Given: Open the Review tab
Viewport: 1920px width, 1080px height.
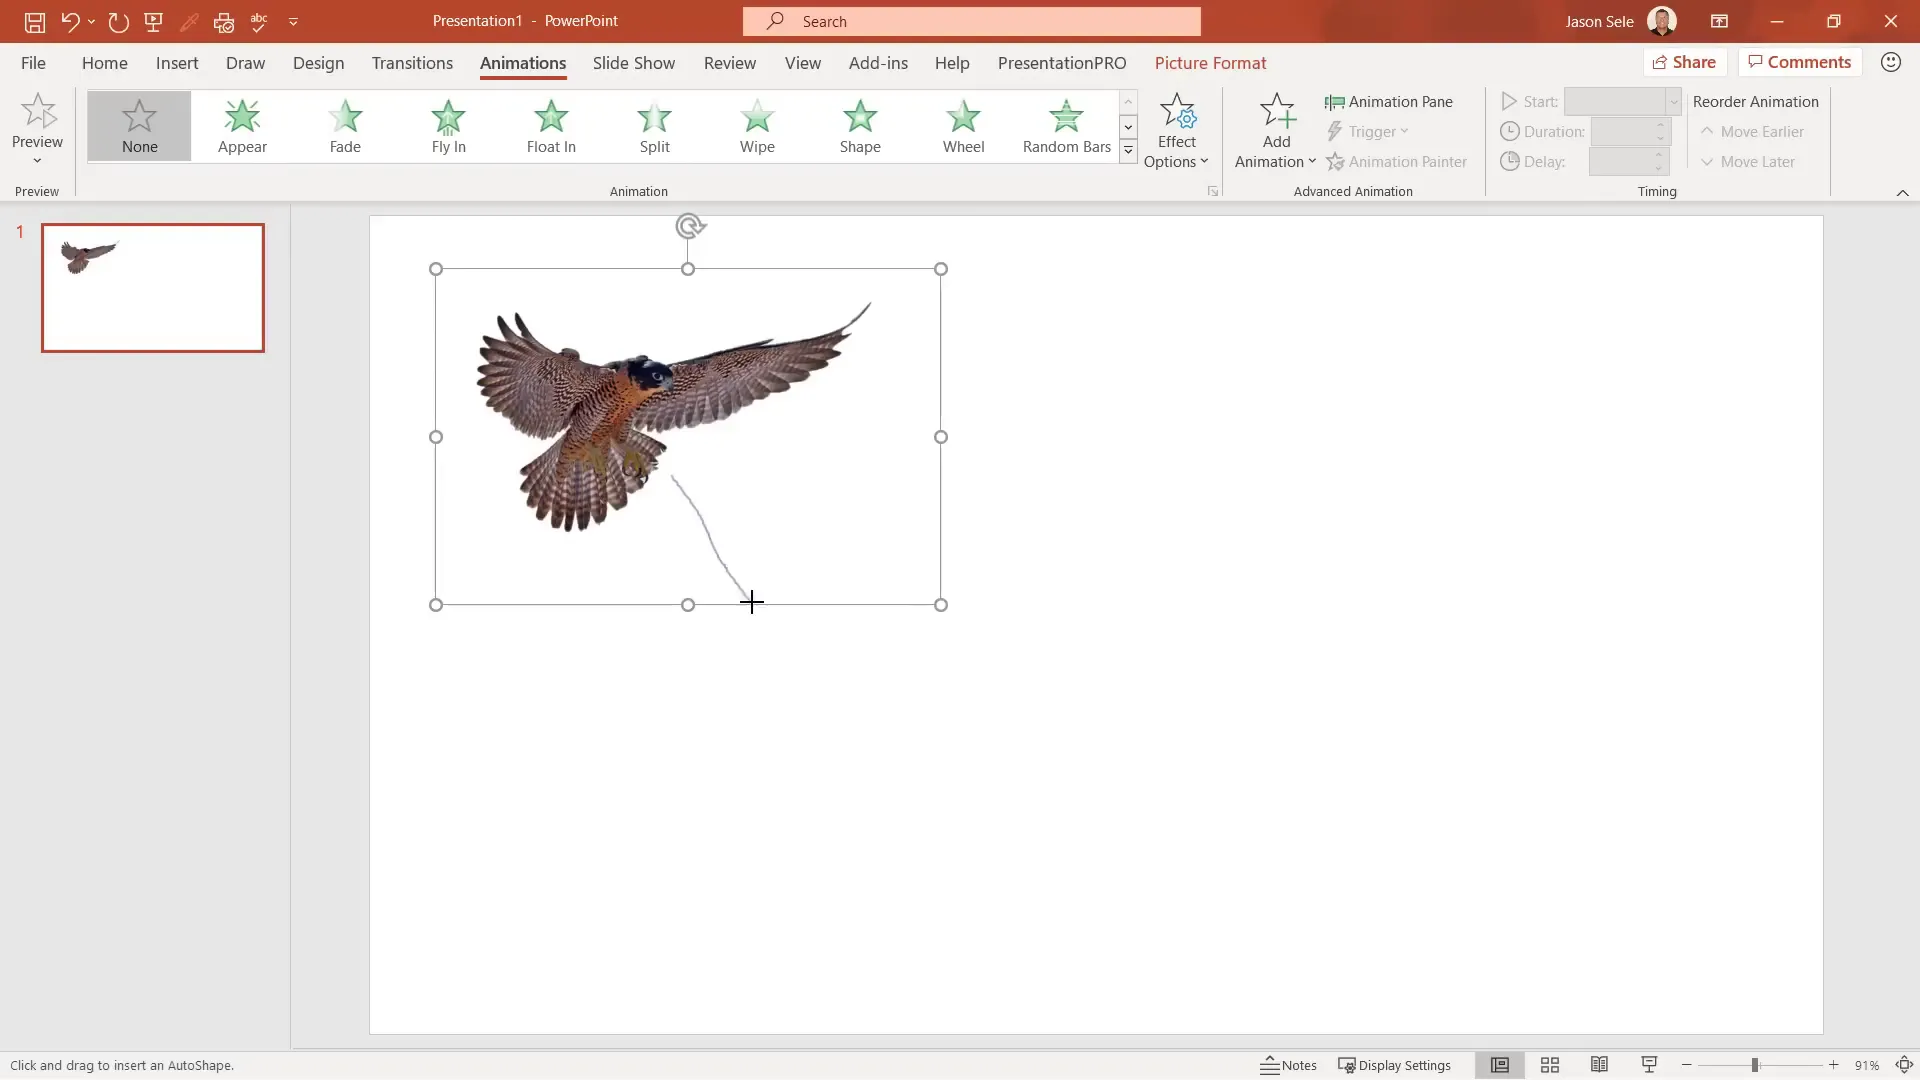Looking at the screenshot, I should point(730,63).
